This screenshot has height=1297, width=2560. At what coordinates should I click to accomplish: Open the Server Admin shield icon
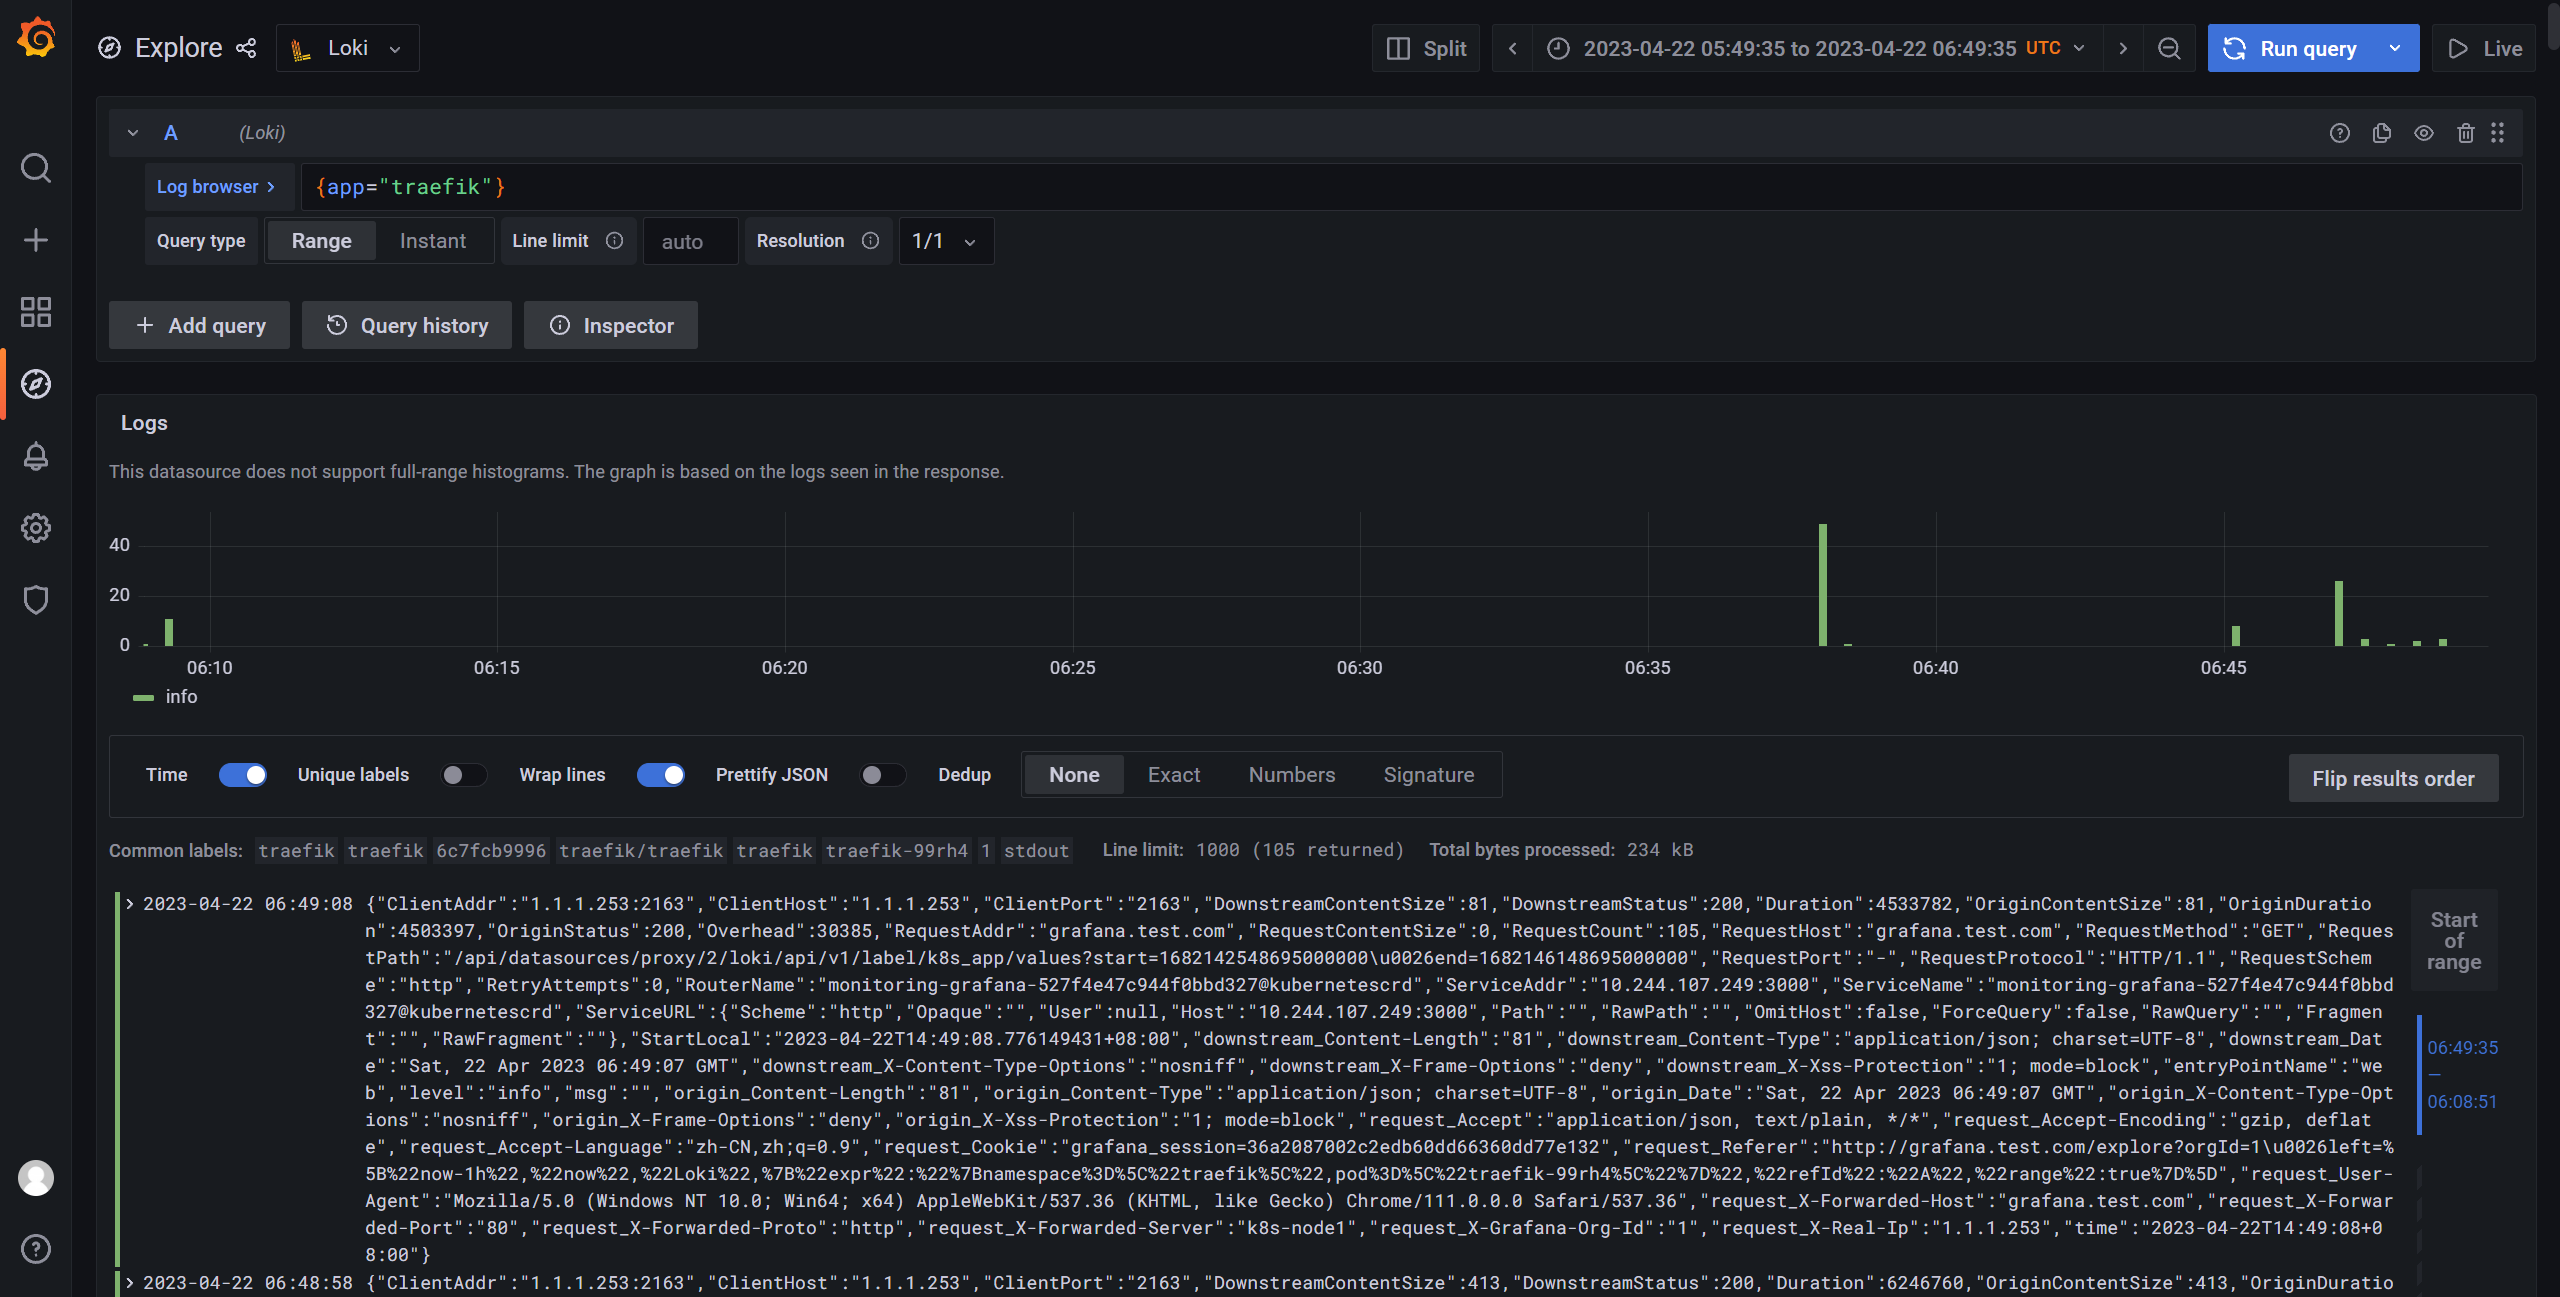coord(36,600)
